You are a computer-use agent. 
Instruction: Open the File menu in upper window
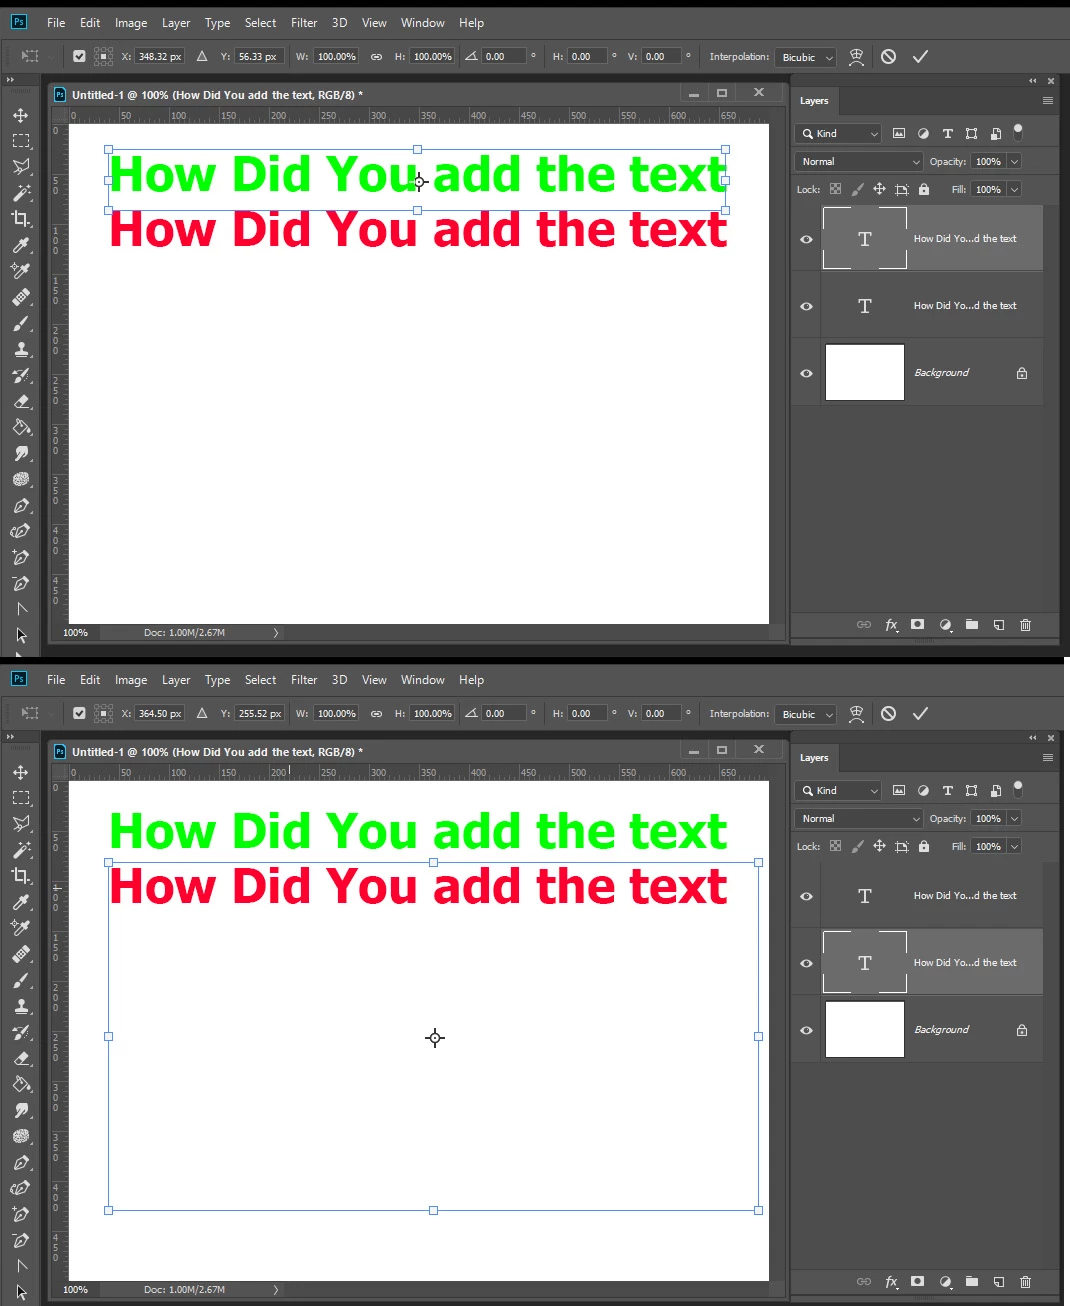point(56,23)
